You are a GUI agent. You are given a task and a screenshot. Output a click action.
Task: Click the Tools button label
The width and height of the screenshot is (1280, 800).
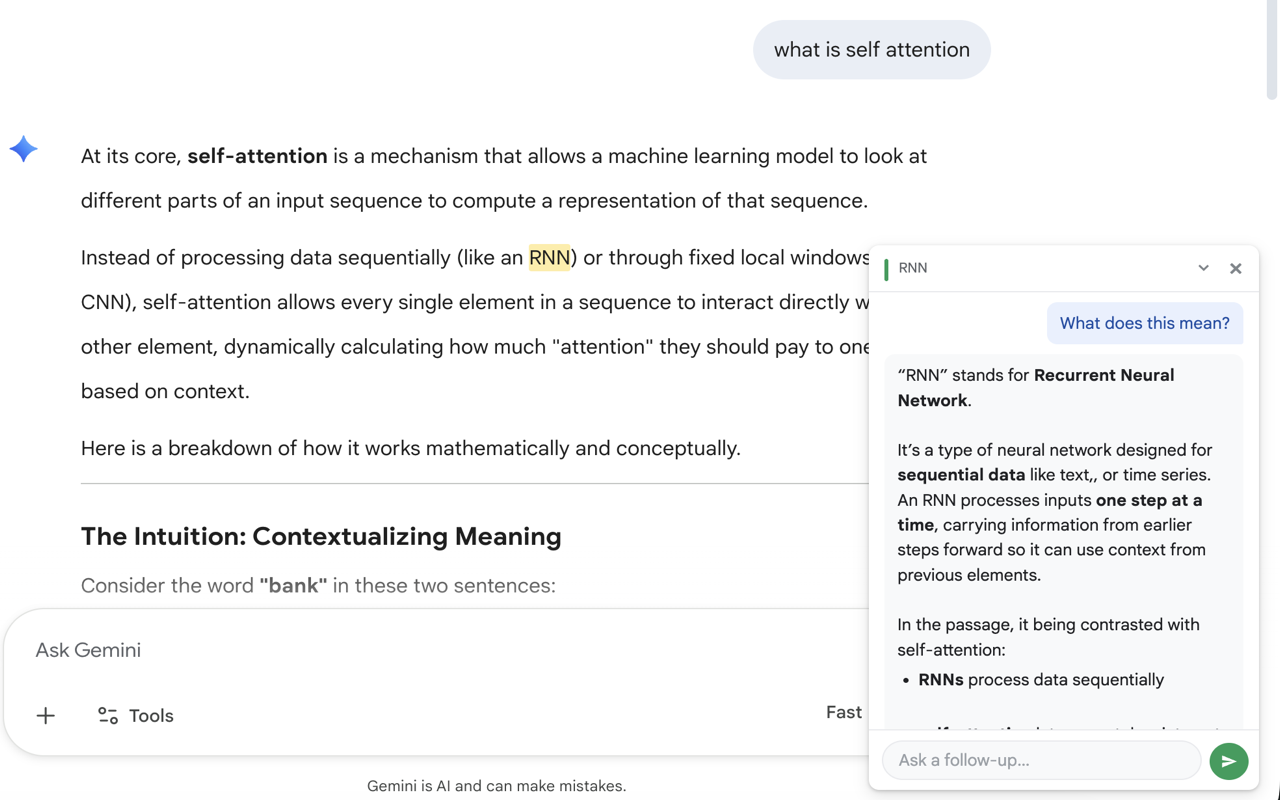pos(152,716)
